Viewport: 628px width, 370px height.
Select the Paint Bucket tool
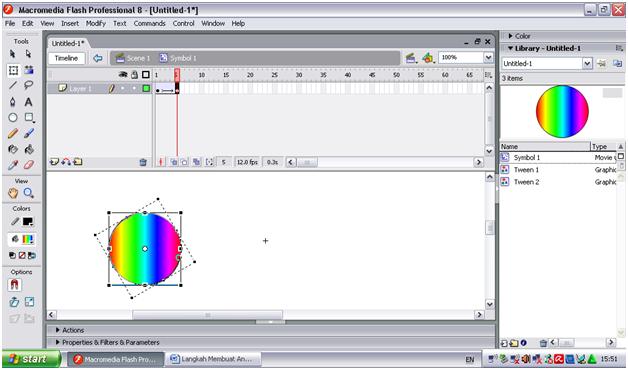[28, 149]
